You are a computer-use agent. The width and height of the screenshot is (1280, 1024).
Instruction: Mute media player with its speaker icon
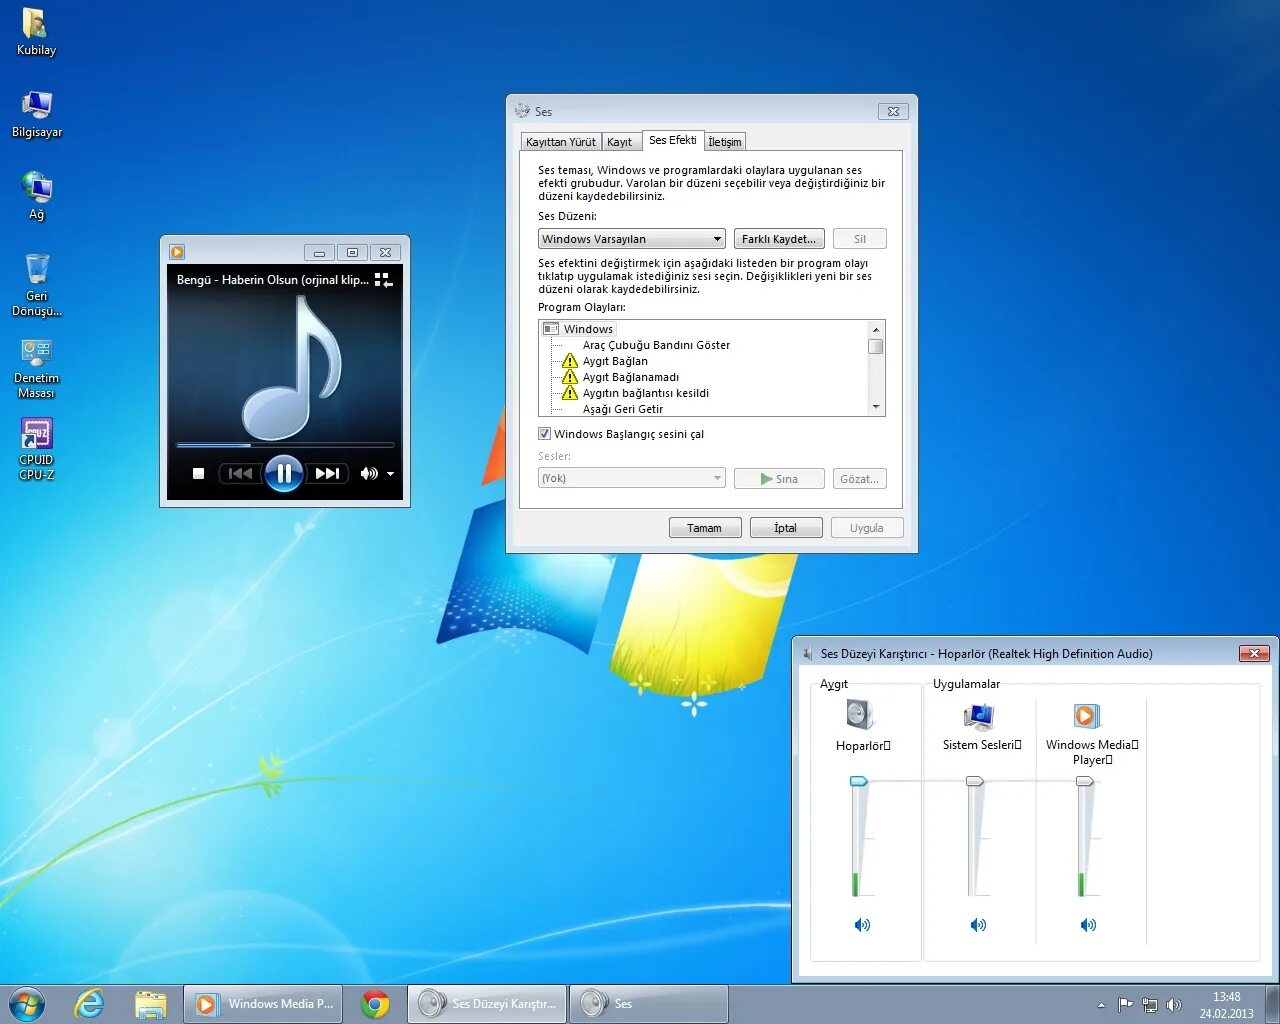tap(369, 474)
